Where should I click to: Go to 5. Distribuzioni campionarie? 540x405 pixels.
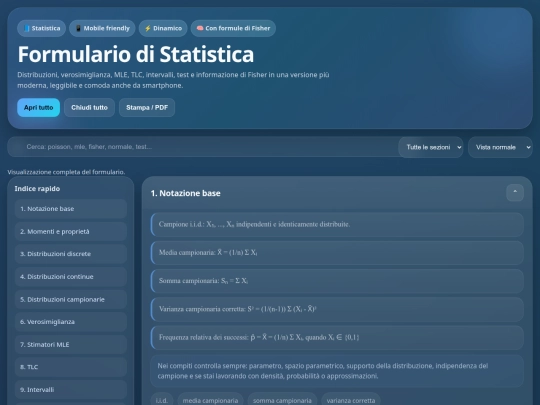[x=71, y=299]
